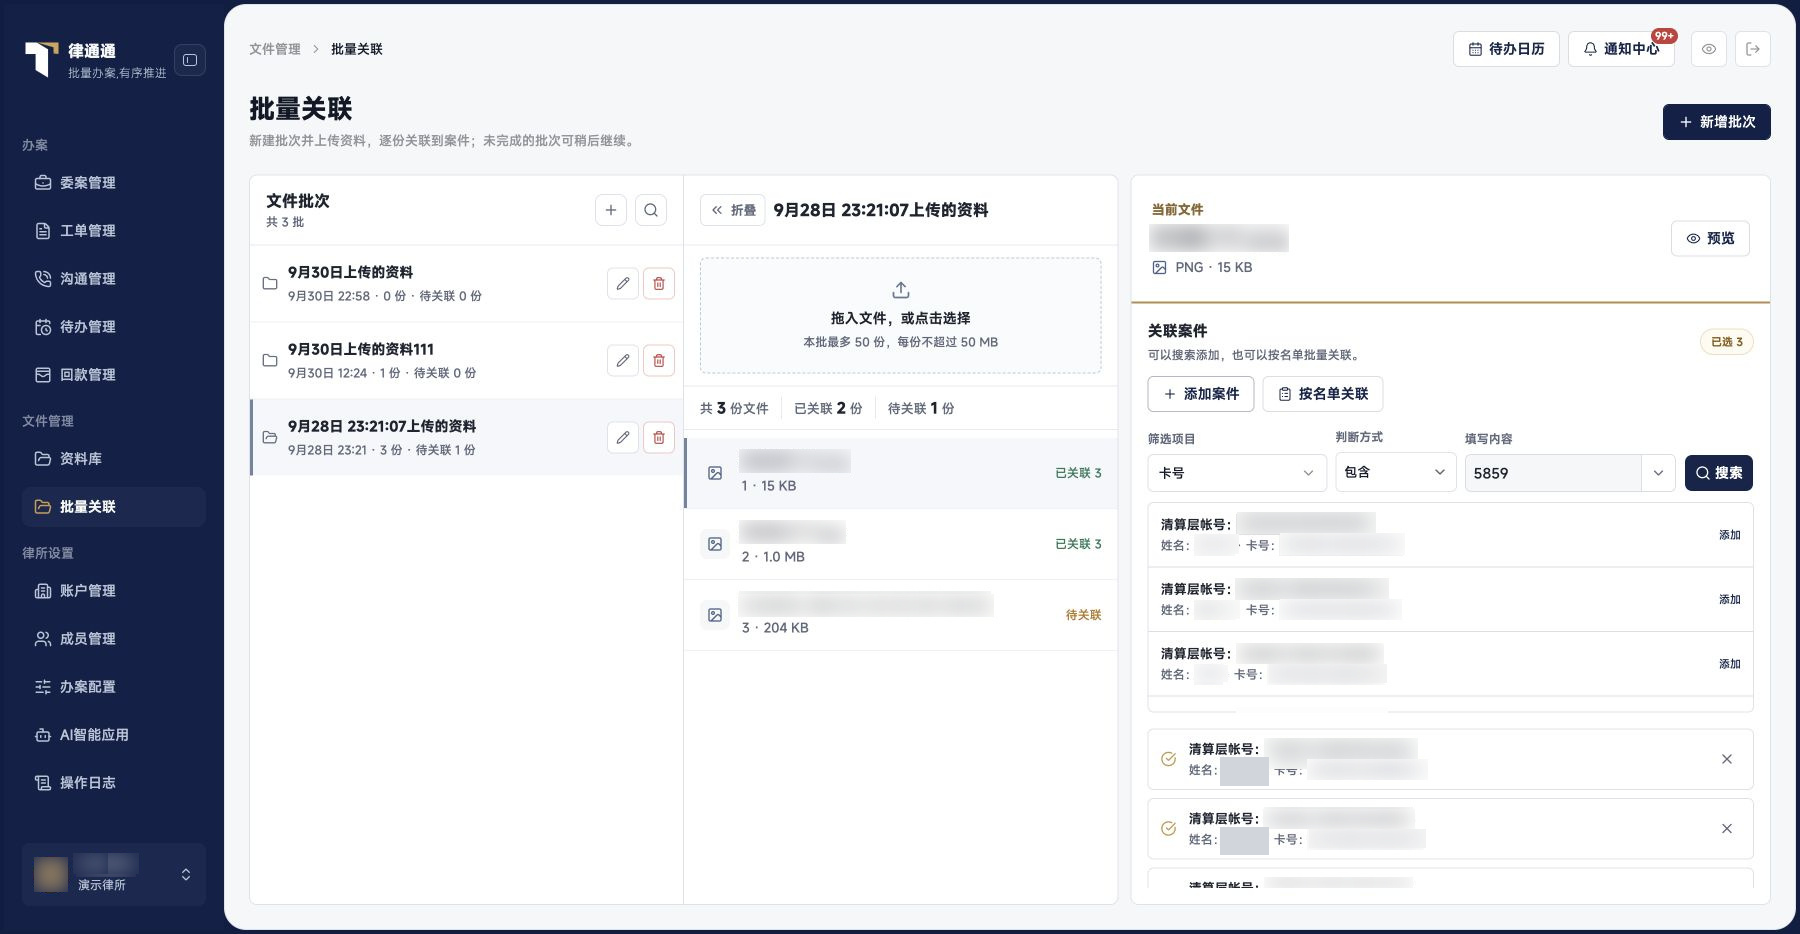This screenshot has width=1800, height=934.
Task: Expand the 5859 value dropdown arrow
Action: 1658,473
